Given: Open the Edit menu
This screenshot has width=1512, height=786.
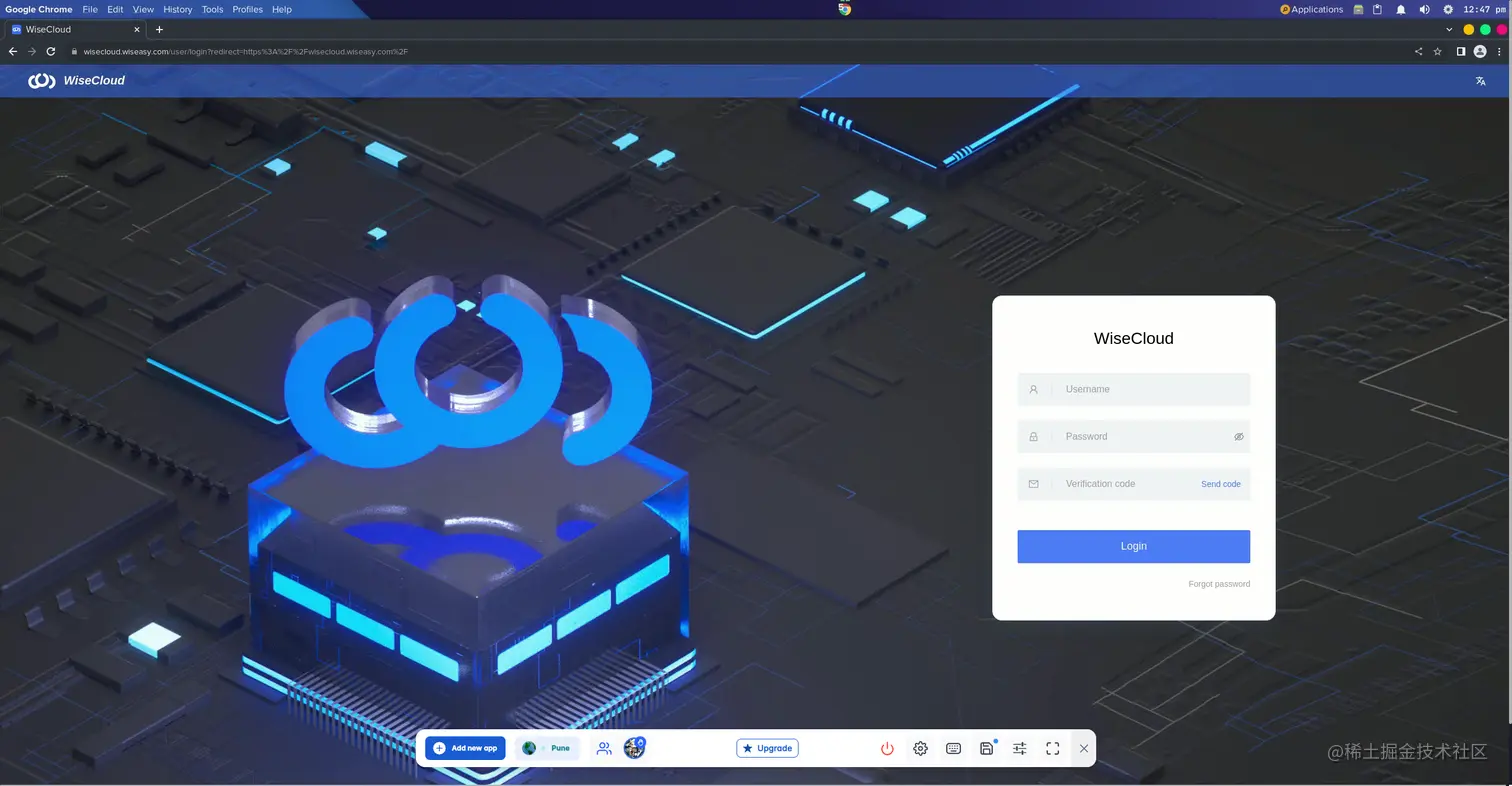Looking at the screenshot, I should 116,9.
